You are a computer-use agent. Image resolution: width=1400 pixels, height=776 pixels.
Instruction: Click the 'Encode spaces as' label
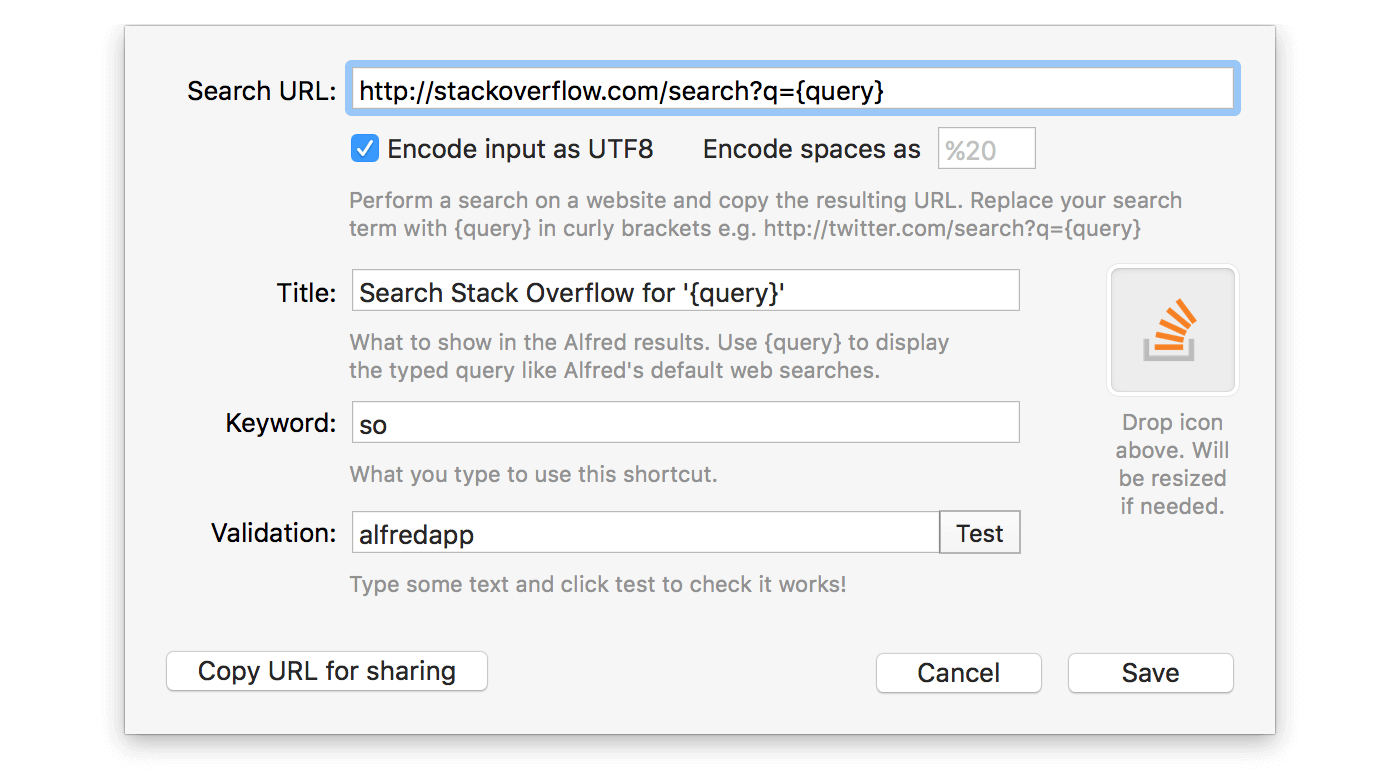(810, 148)
